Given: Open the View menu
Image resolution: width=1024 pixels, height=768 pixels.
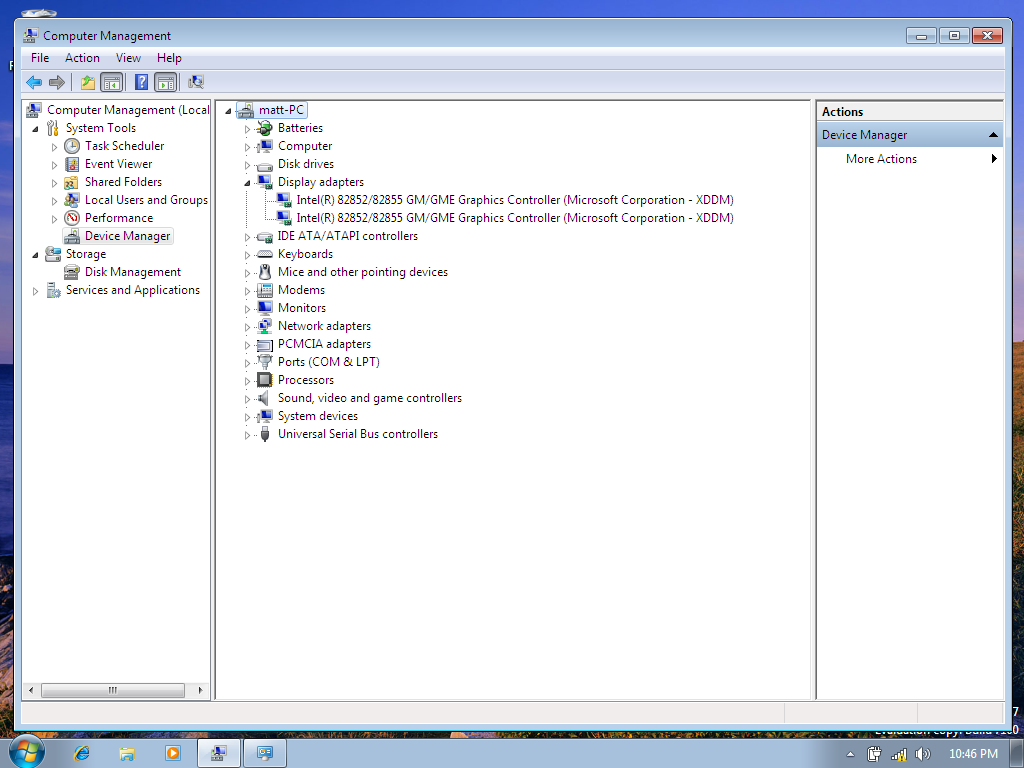Looking at the screenshot, I should coord(129,58).
